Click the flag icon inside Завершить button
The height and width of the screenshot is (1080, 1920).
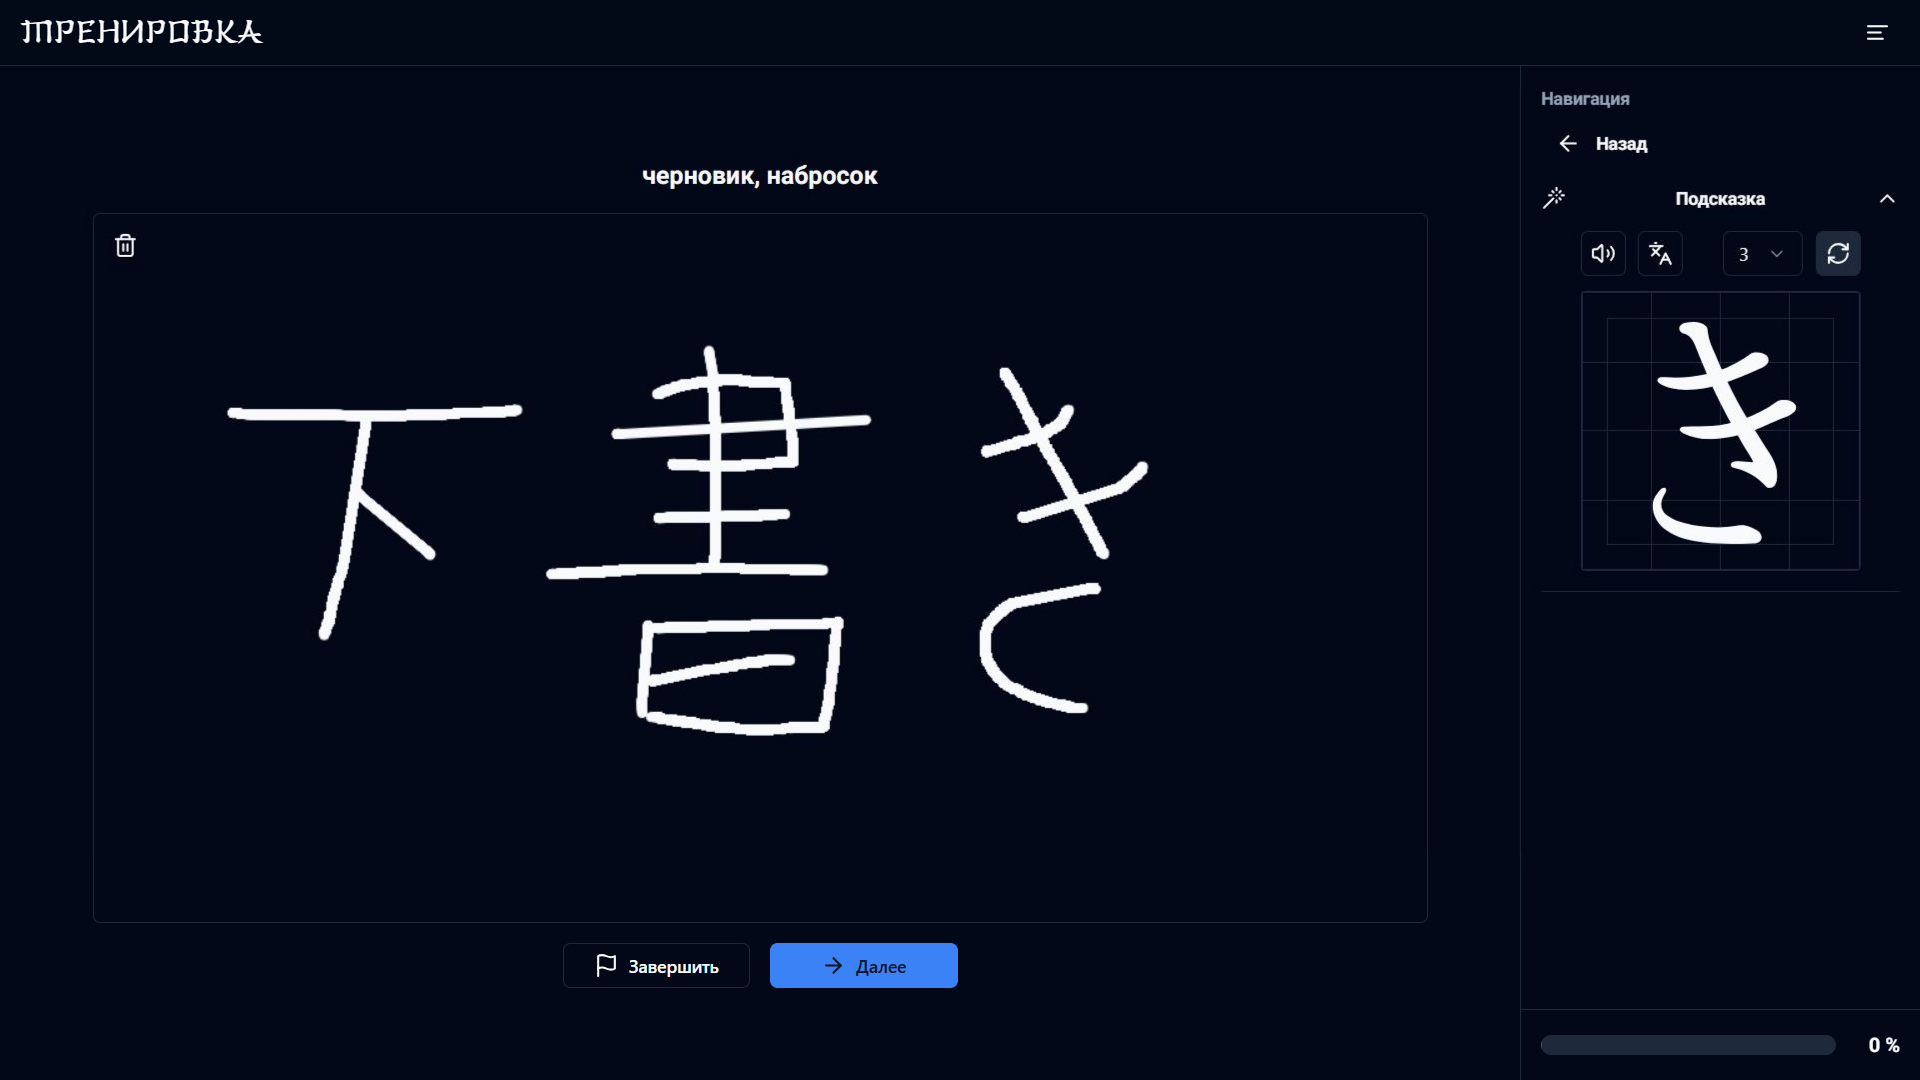tap(605, 965)
